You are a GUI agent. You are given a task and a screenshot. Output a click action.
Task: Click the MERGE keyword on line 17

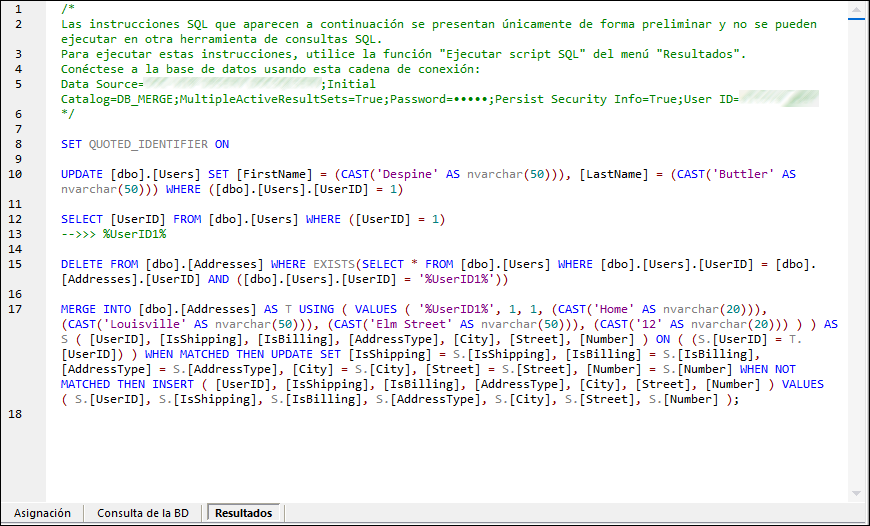pos(79,309)
